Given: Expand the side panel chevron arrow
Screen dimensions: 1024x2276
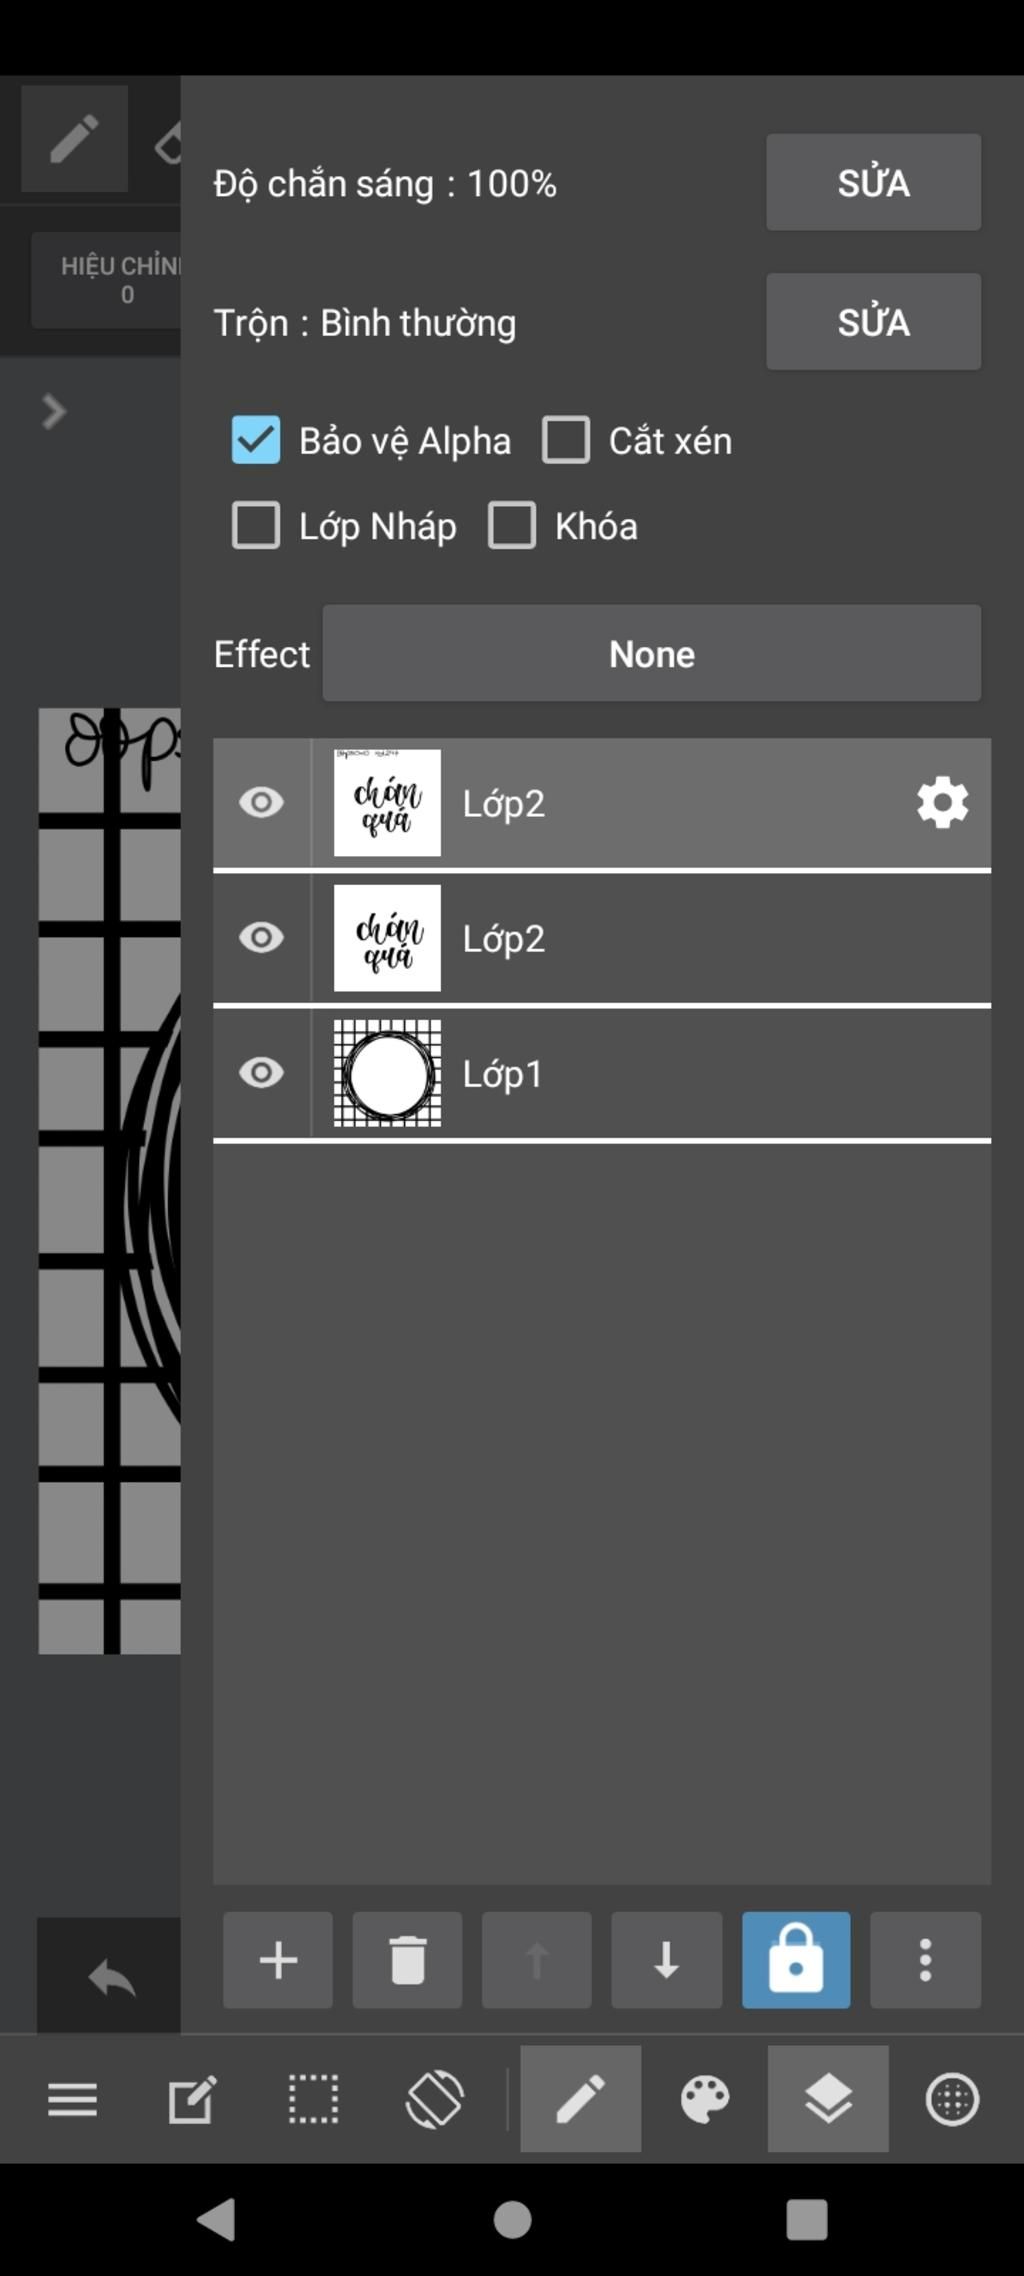Looking at the screenshot, I should tap(54, 411).
